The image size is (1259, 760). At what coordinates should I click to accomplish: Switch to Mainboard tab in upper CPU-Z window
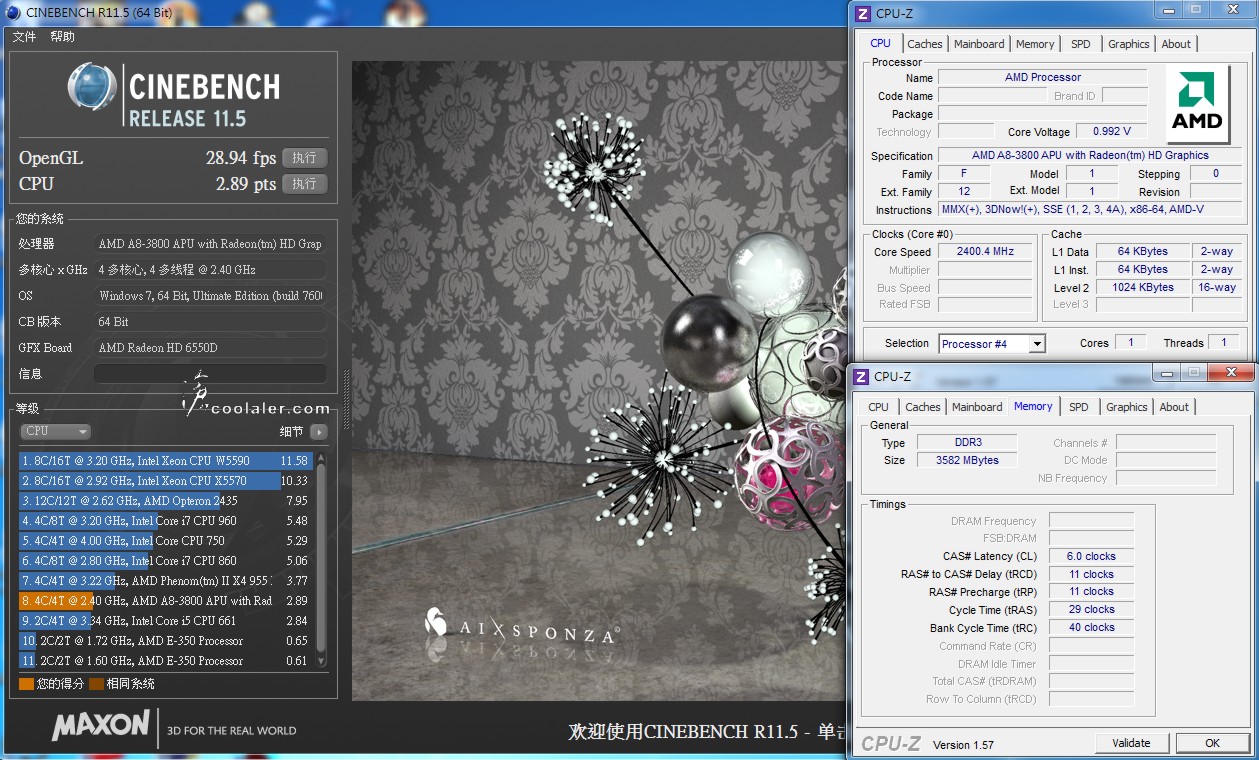pos(979,44)
